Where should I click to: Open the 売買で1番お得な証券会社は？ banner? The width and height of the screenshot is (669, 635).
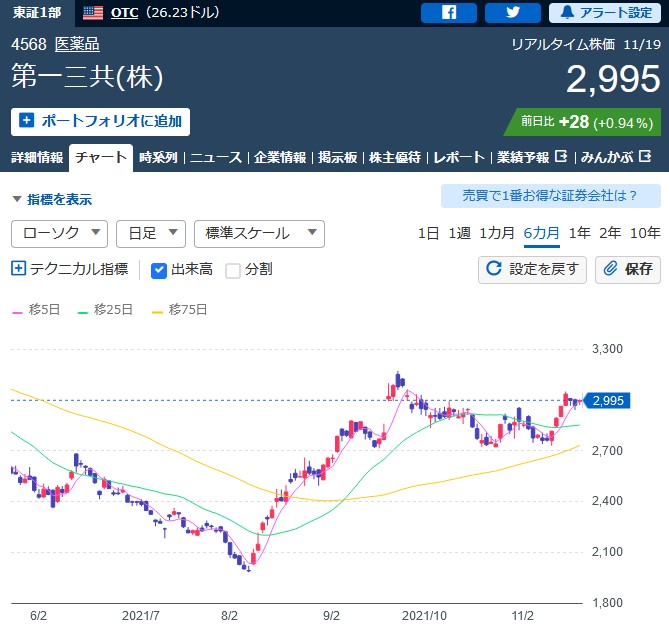[550, 196]
